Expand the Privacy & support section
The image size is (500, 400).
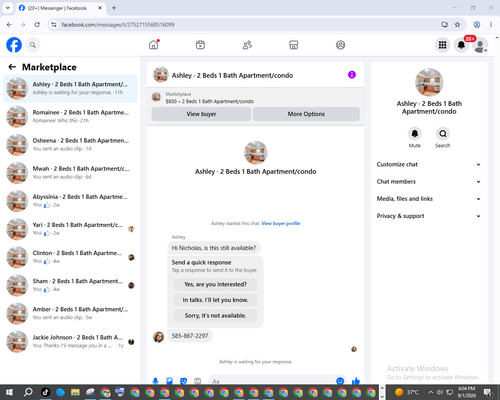pyautogui.click(x=429, y=216)
